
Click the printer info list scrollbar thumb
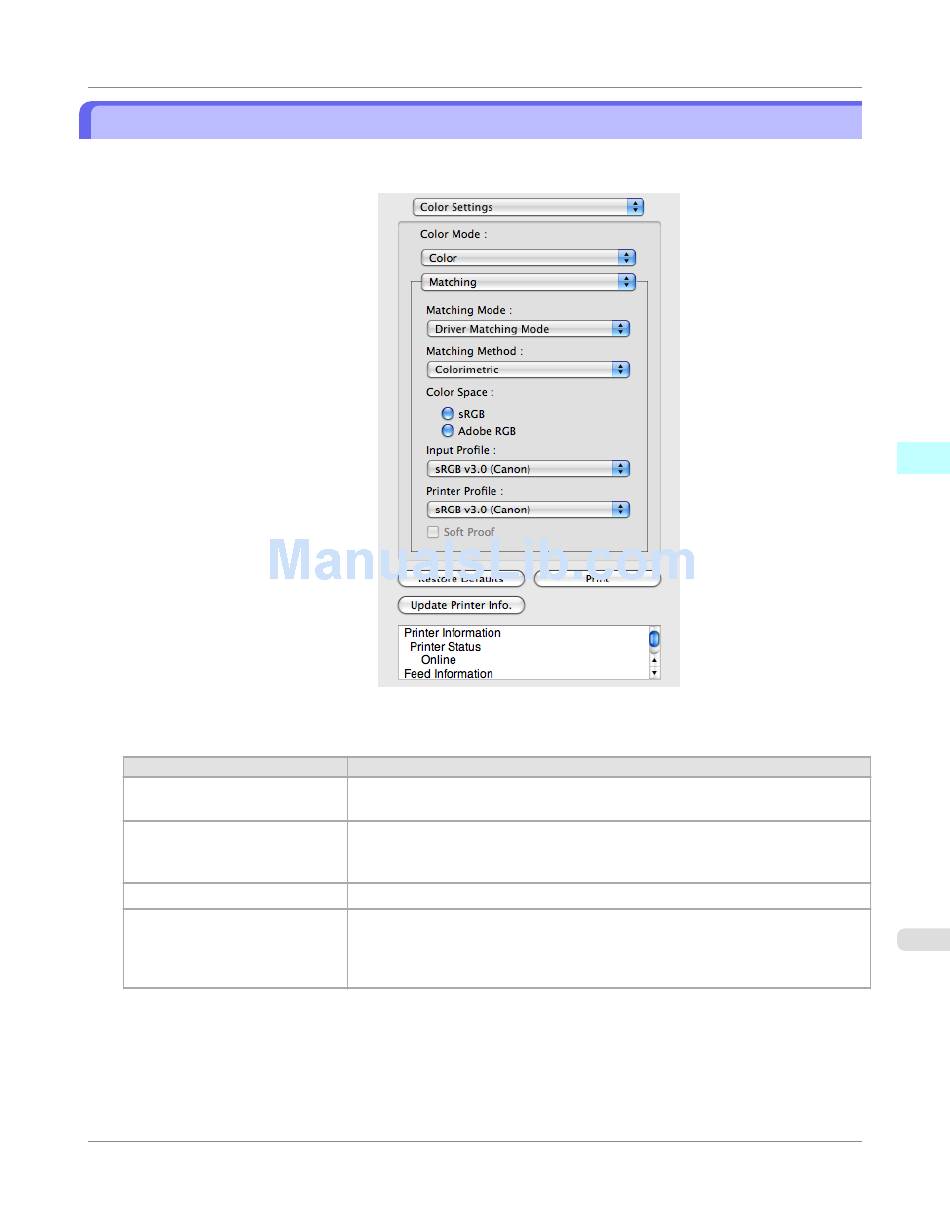click(654, 638)
